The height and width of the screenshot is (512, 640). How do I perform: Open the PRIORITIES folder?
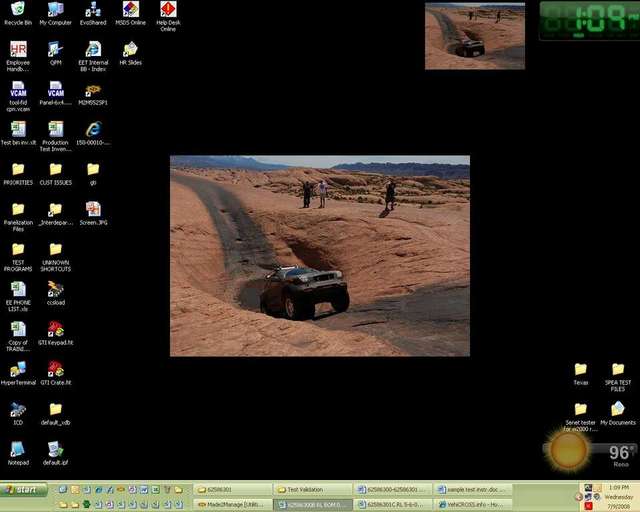[18, 173]
